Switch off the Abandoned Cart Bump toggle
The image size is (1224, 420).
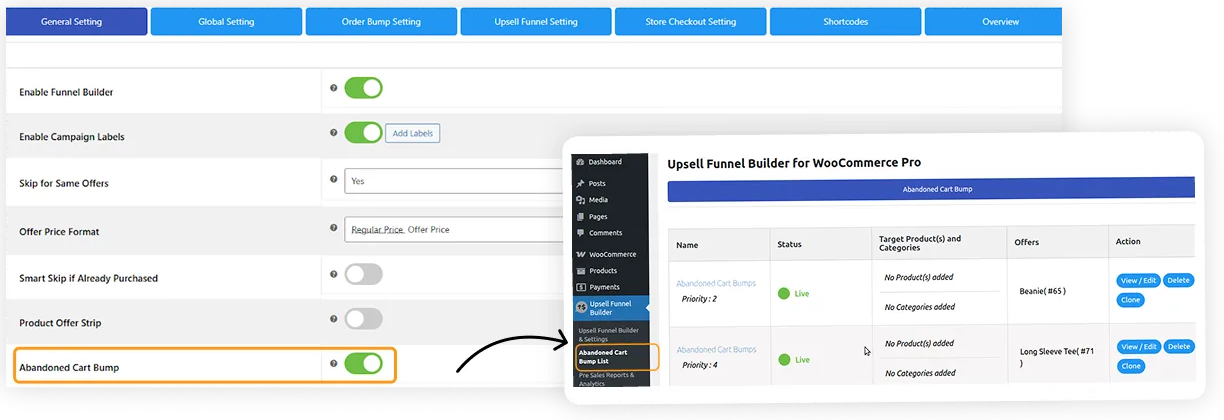tap(363, 364)
